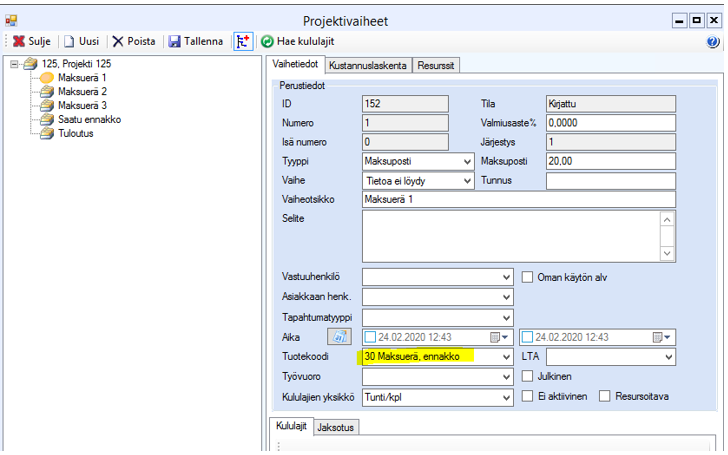Click the Poista delete icon
Image resolution: width=728 pixels, height=455 pixels.
[x=118, y=41]
